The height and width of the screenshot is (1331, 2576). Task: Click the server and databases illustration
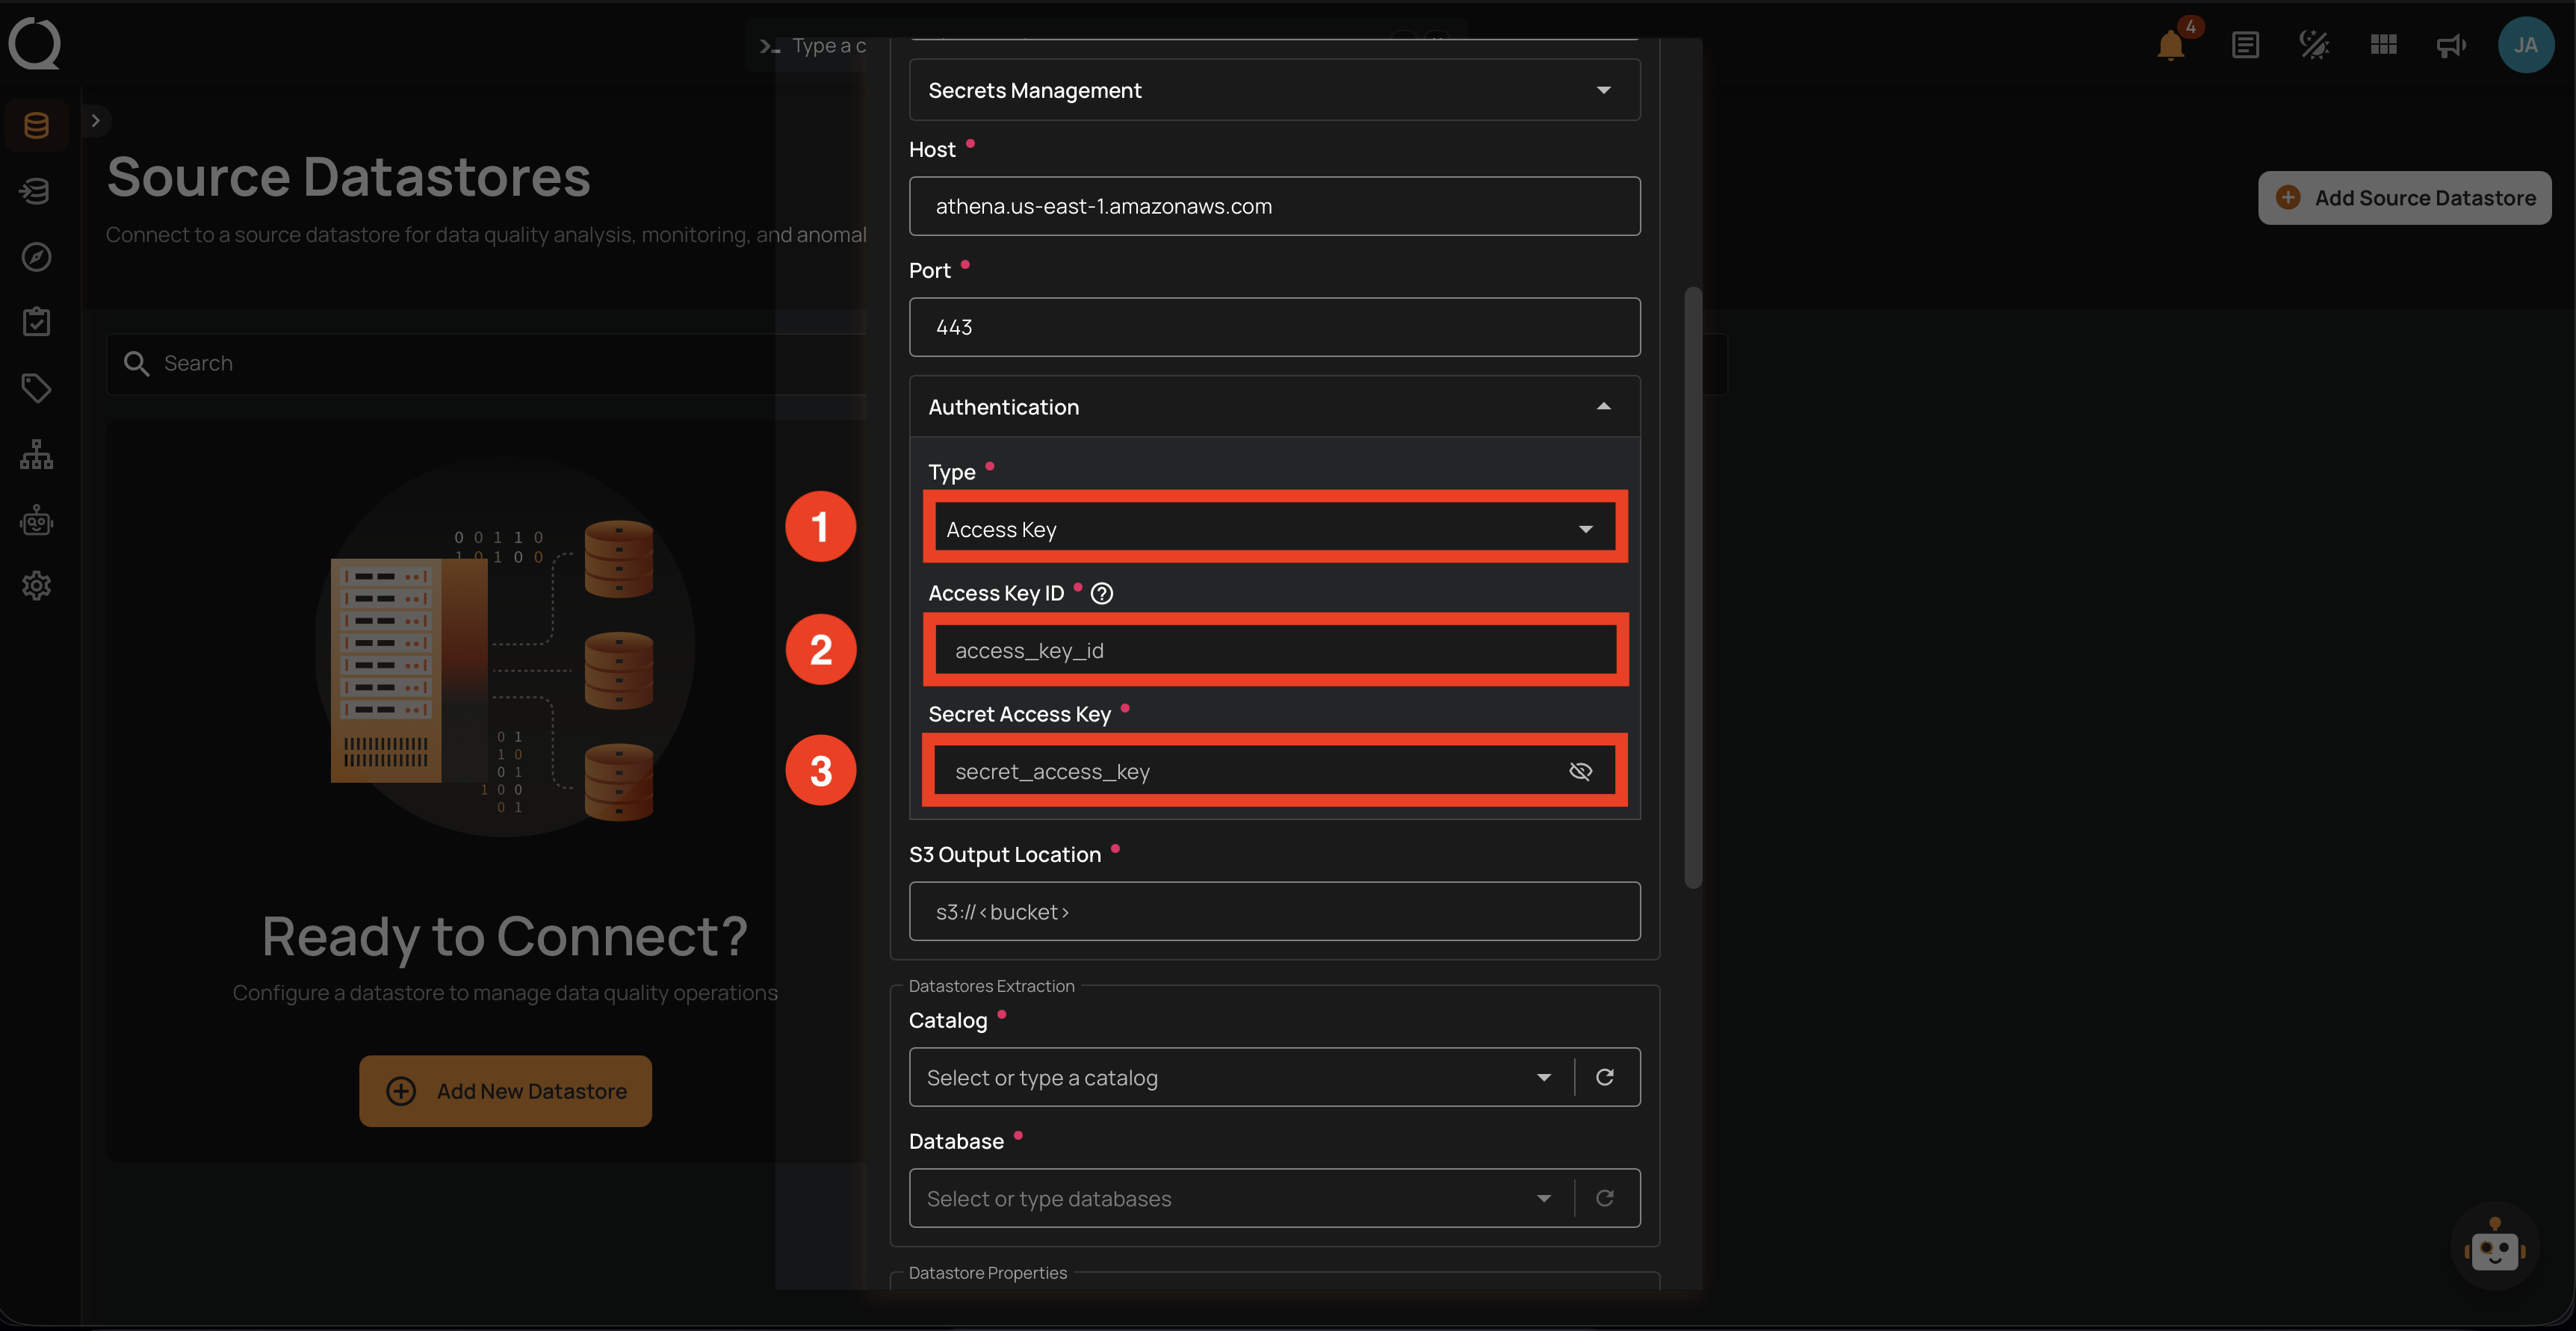pos(505,648)
